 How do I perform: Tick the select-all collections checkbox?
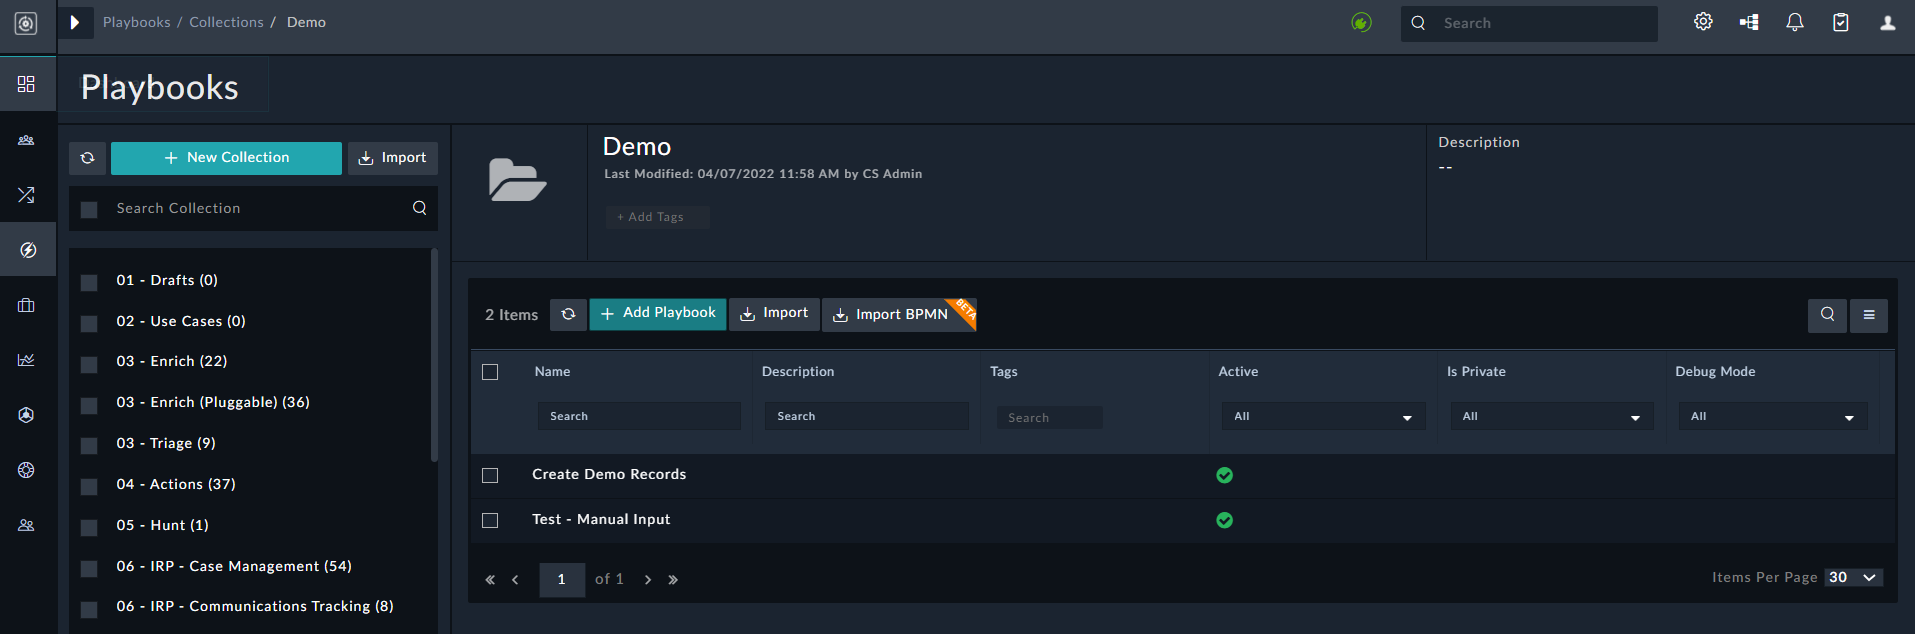pos(89,209)
